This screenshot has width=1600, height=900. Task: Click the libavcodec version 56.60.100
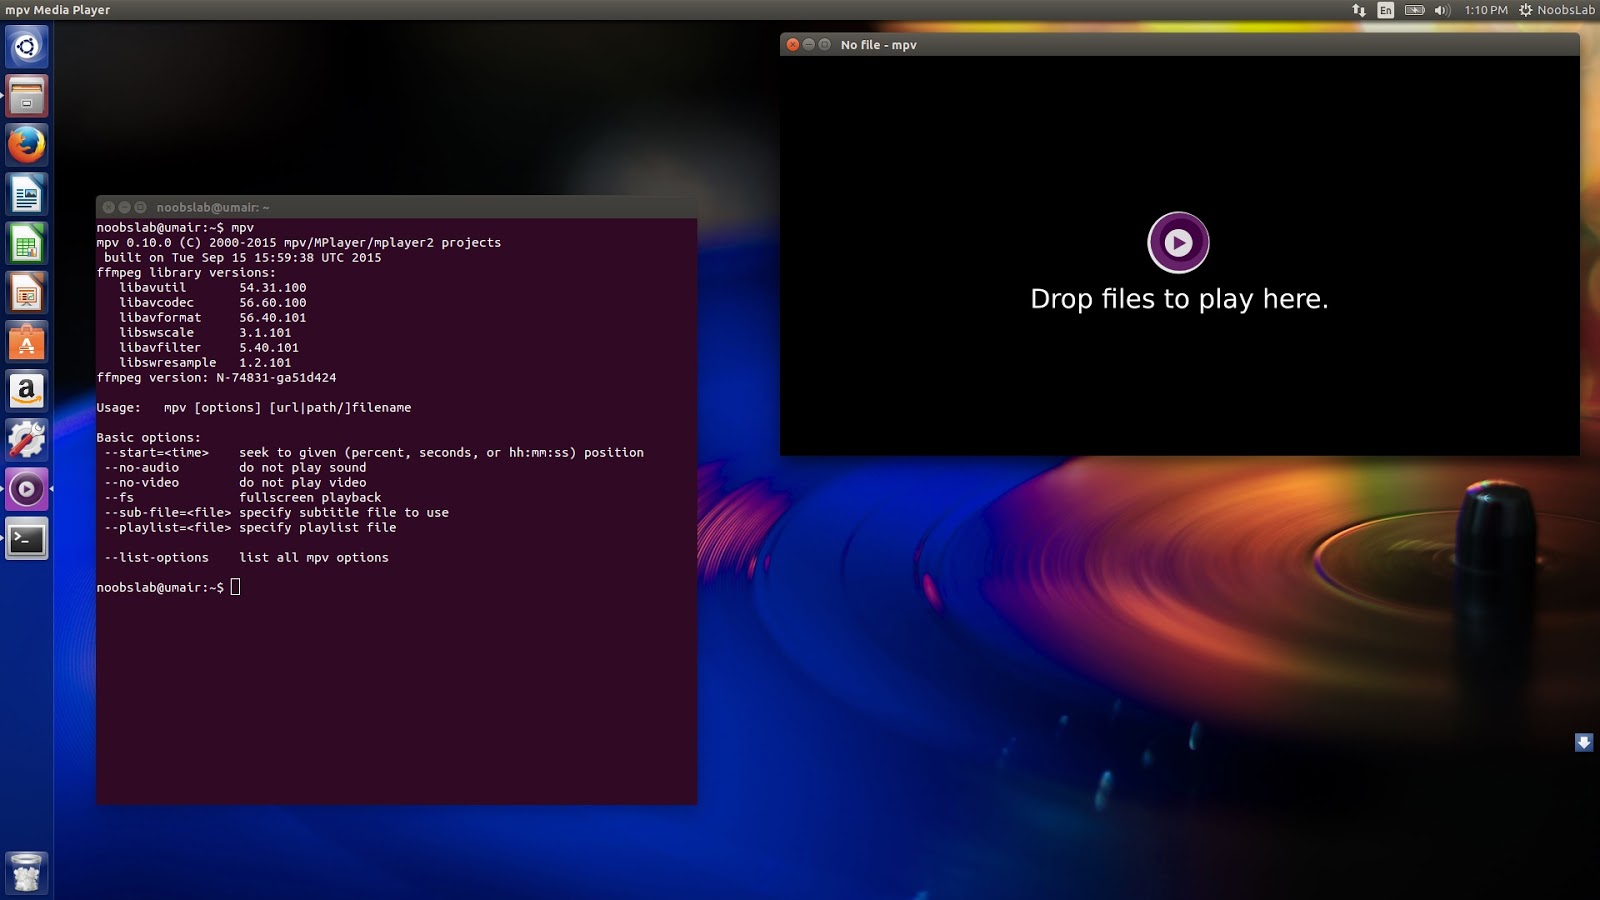click(273, 303)
